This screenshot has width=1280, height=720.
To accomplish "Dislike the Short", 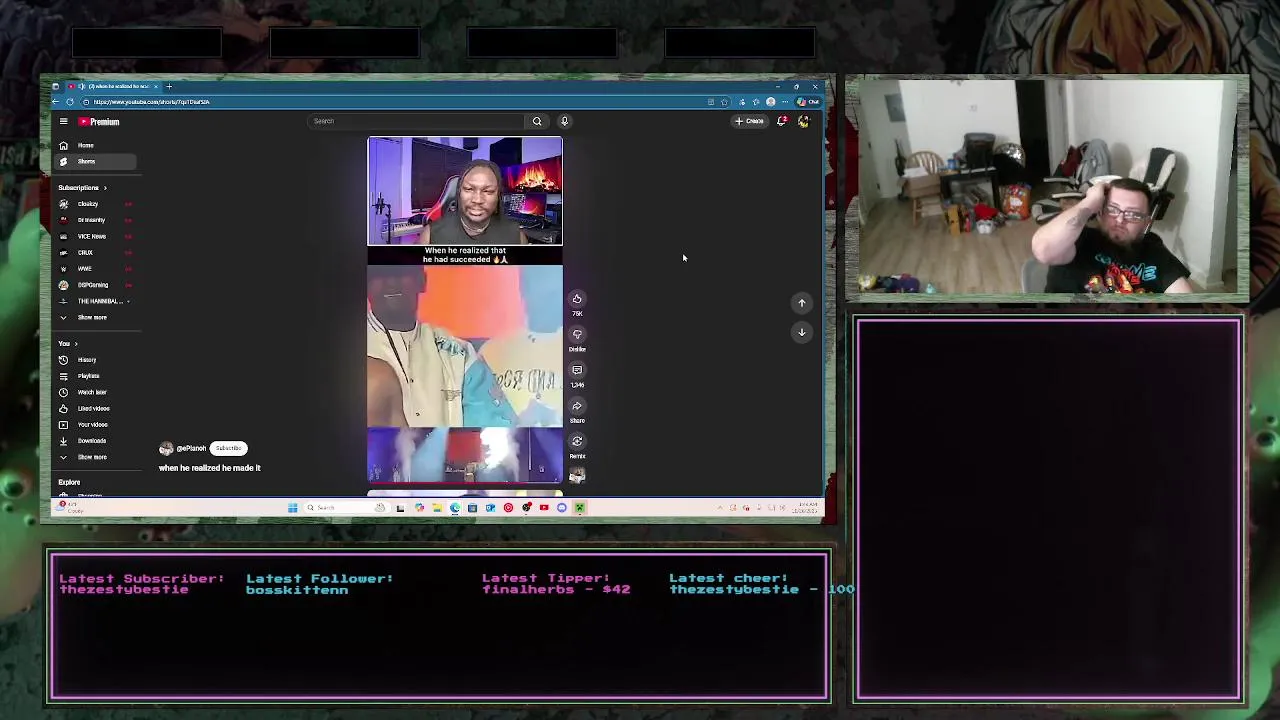I will [577, 335].
